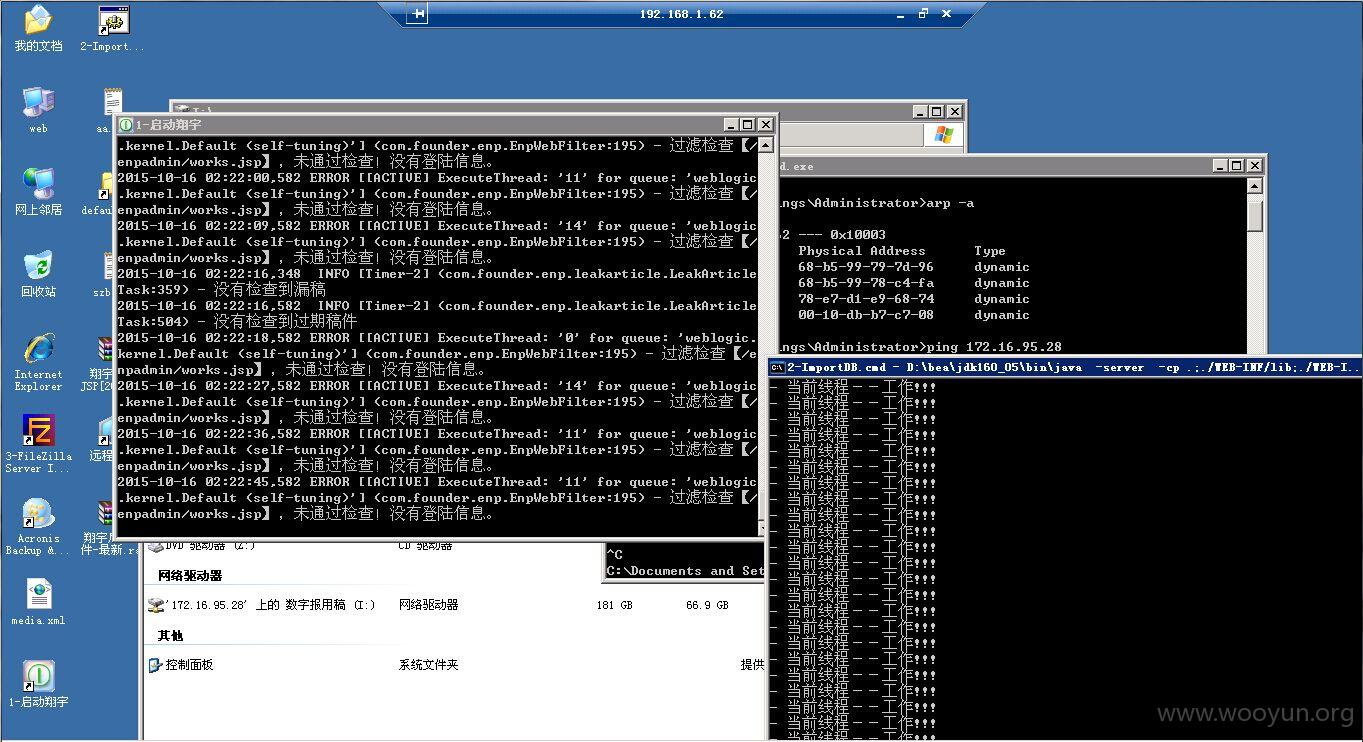Close the remote desktop 192.168.1.62 session
The height and width of the screenshot is (742, 1363).
[946, 14]
